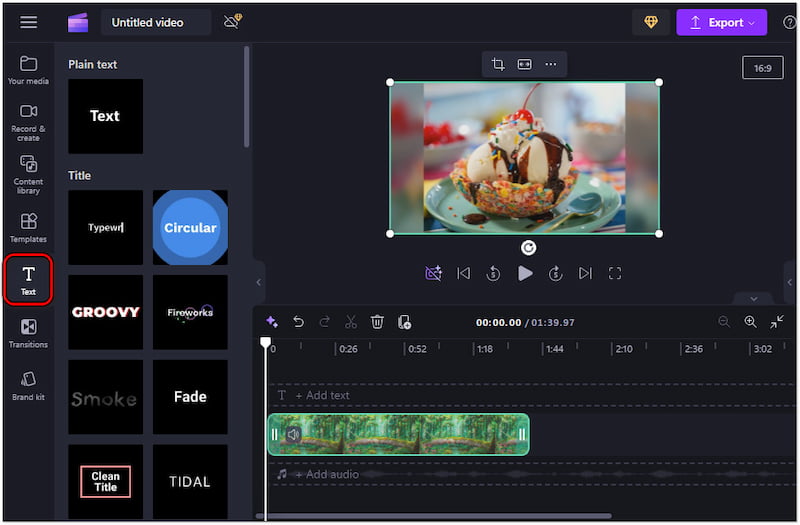Mute the video clip audio in timeline
The height and width of the screenshot is (525, 800).
pyautogui.click(x=293, y=434)
